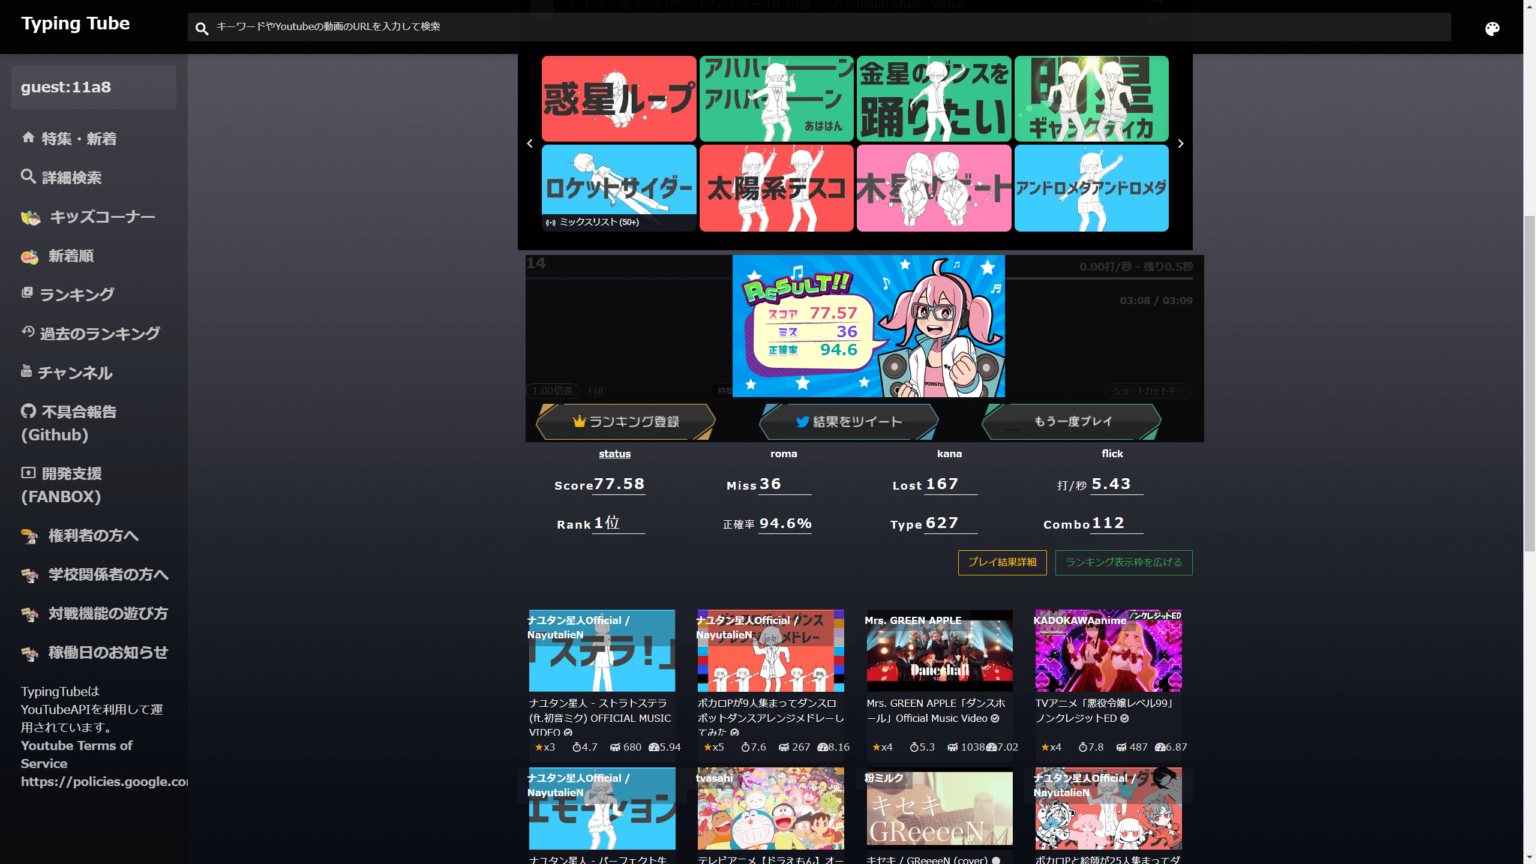This screenshot has width=1536, height=864.
Task: Toggle the 1.00倍速 playback speed setting
Action: coord(552,391)
